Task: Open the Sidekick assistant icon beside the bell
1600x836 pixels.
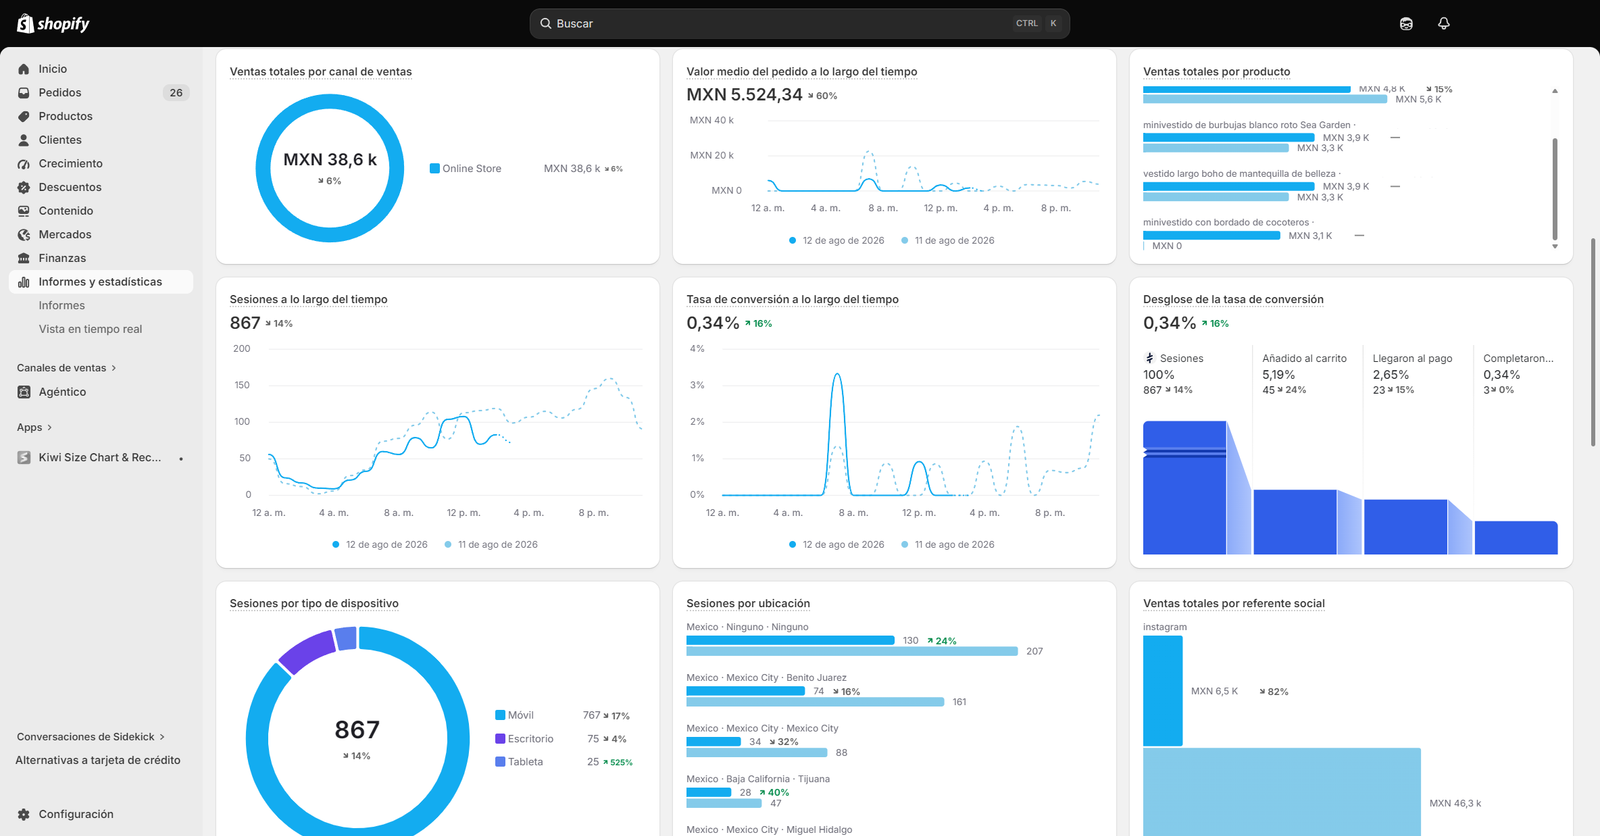Action: (x=1406, y=23)
